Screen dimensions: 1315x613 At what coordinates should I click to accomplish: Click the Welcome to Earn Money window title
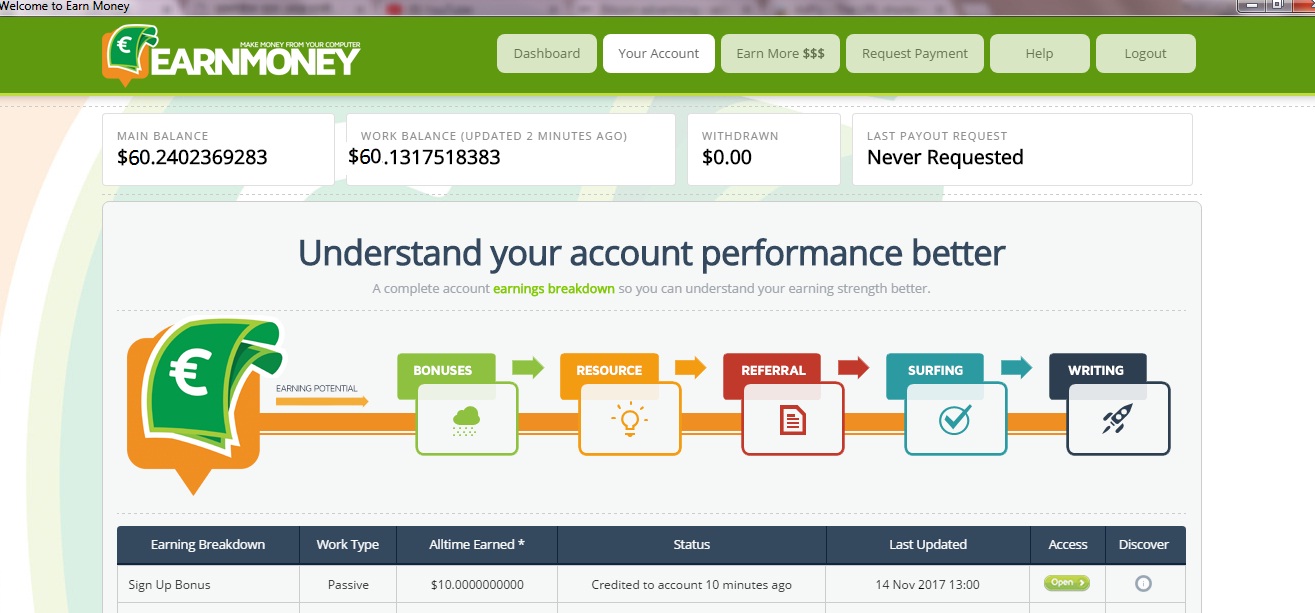tap(65, 7)
